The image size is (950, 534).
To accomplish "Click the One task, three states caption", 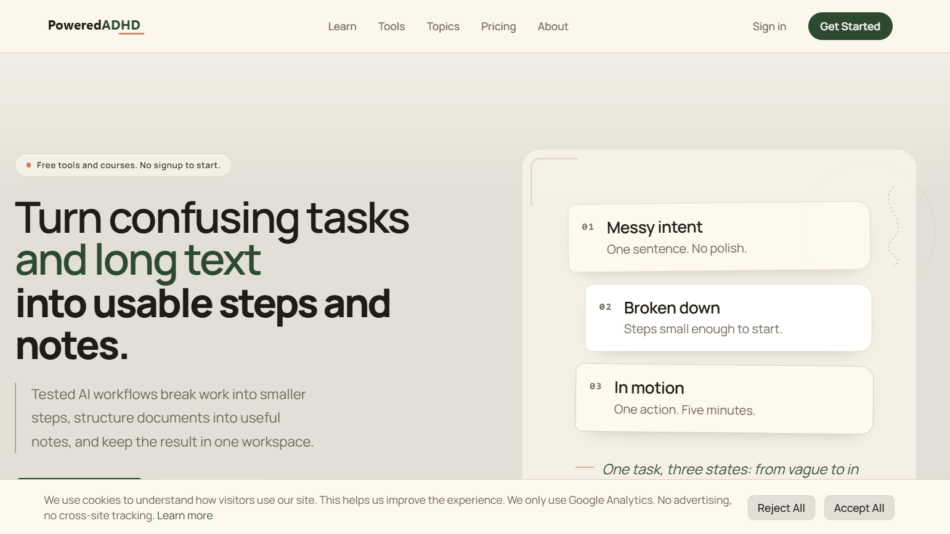I will click(x=730, y=470).
